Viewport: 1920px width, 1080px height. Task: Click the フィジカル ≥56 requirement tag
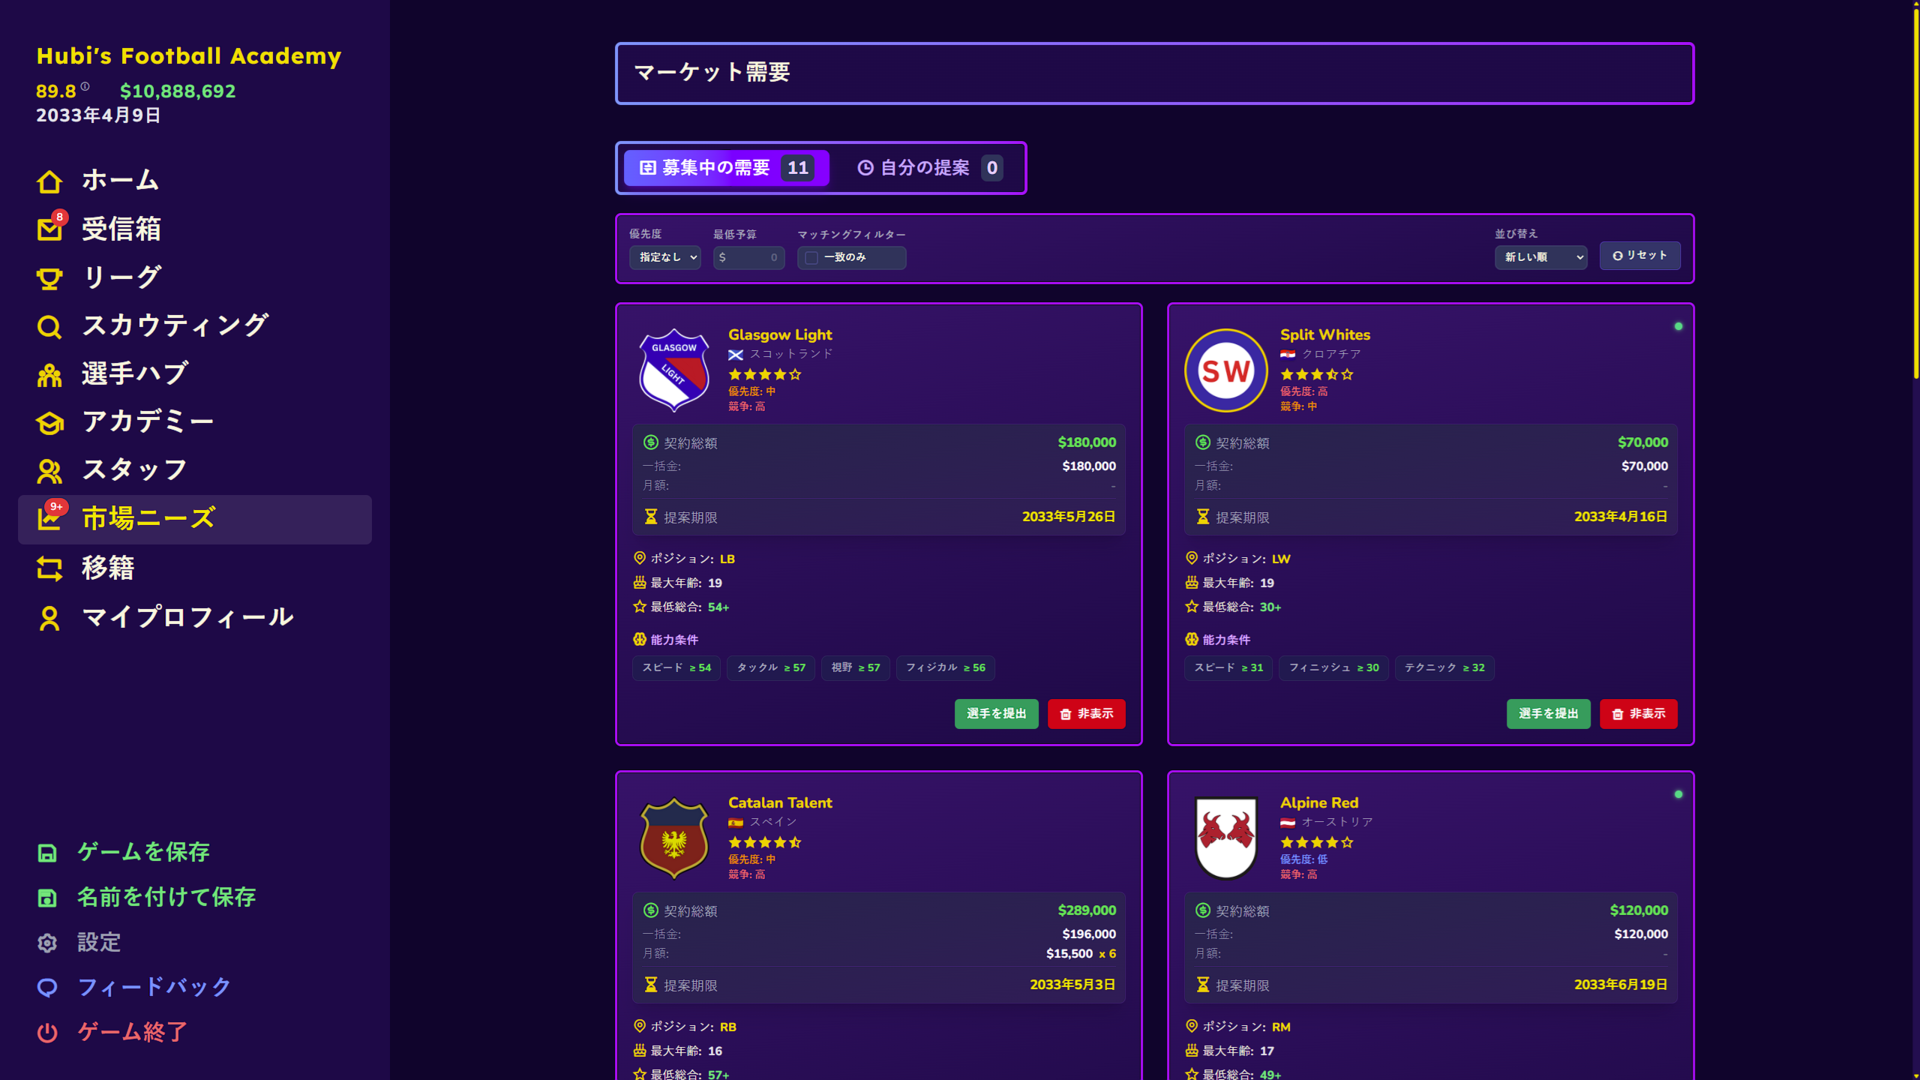[945, 668]
